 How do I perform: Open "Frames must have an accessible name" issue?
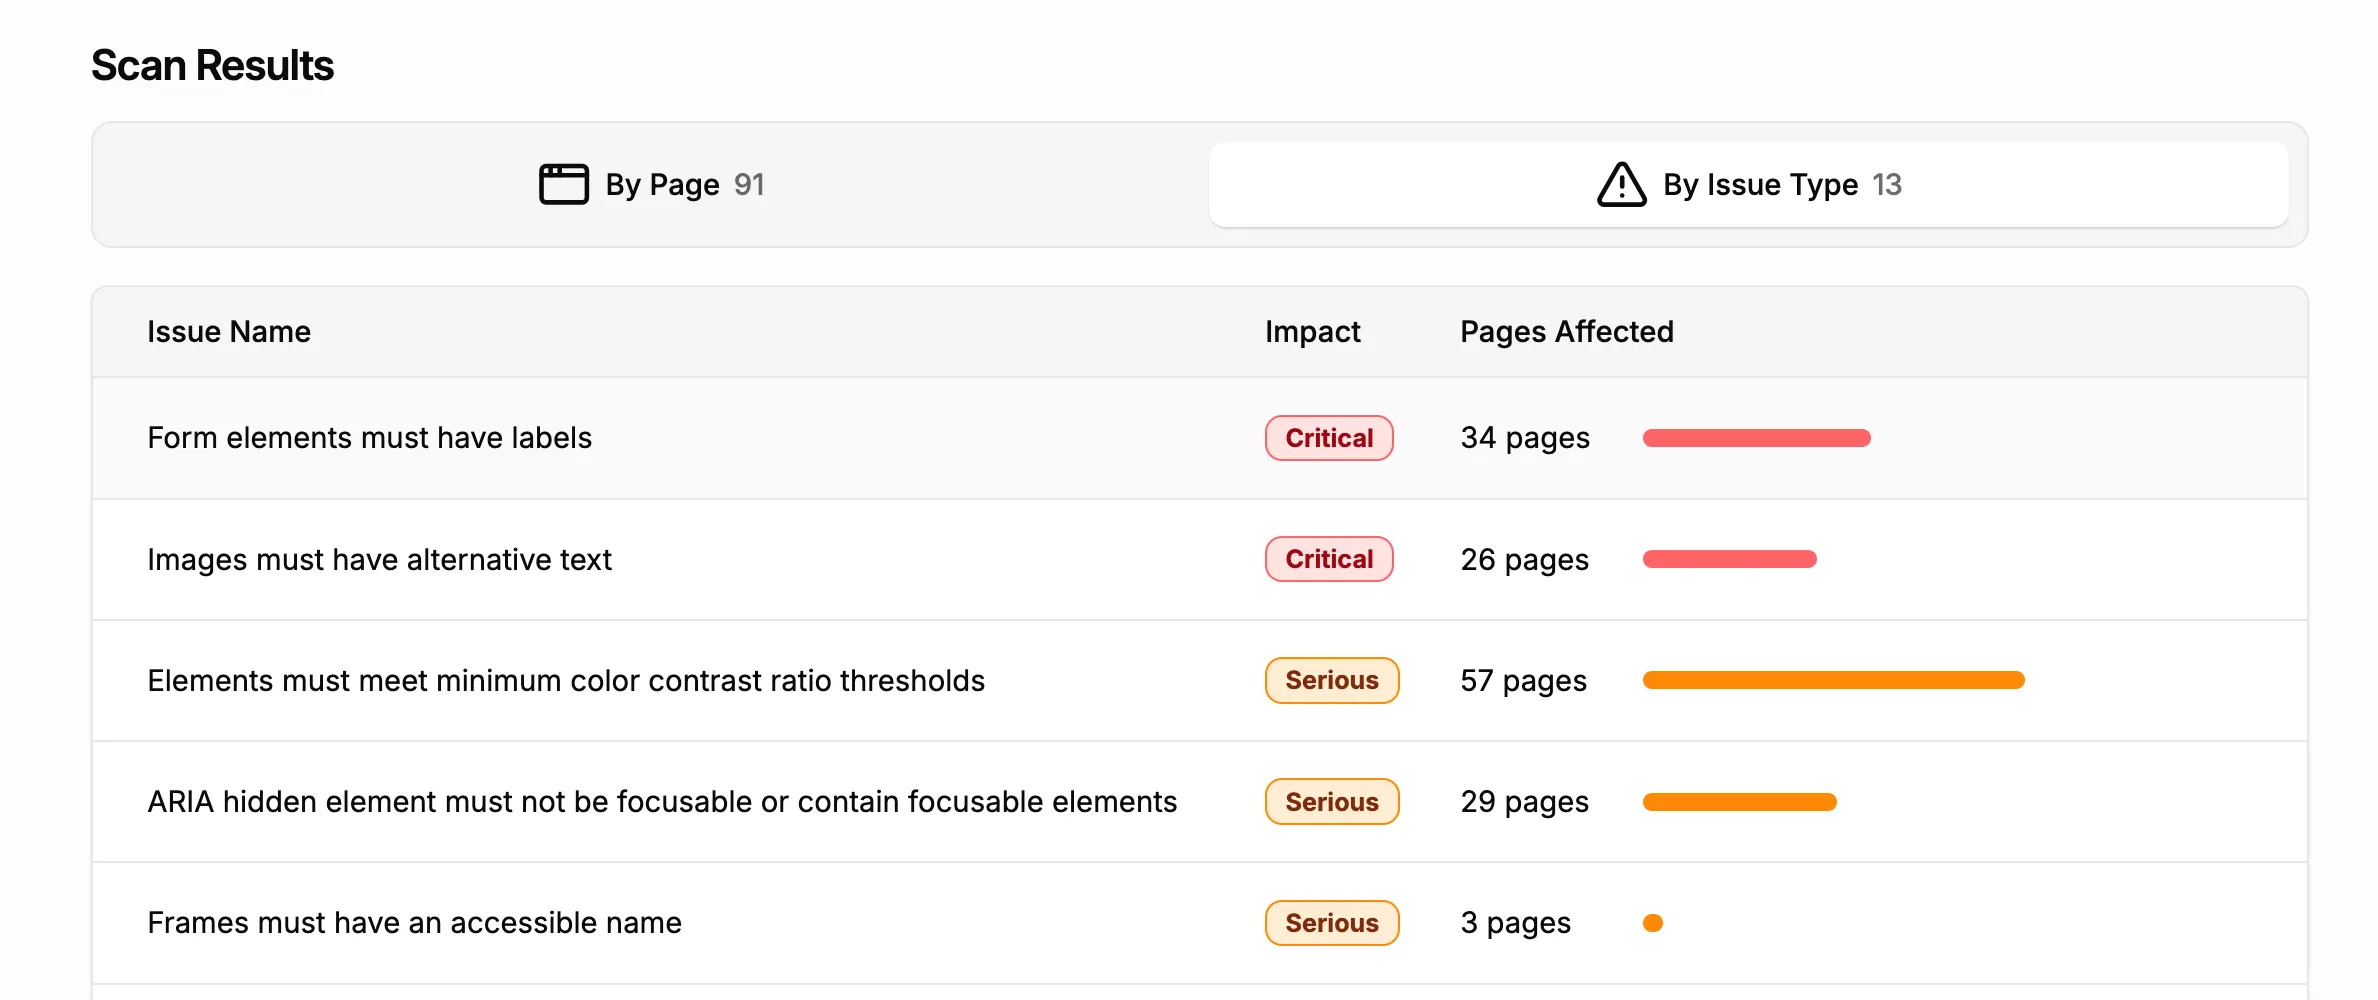[x=414, y=922]
